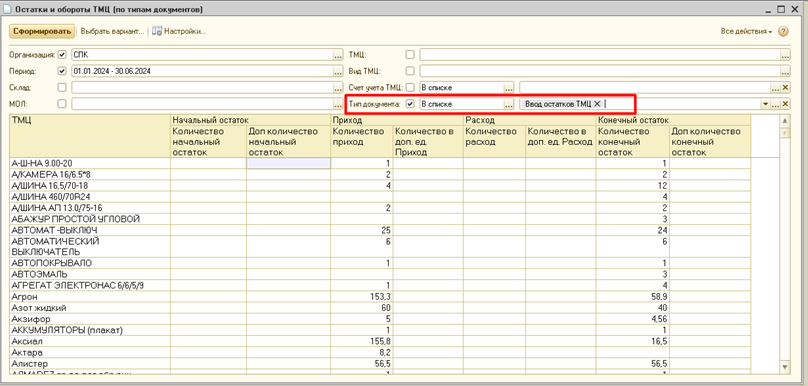This screenshot has height=386, width=808.
Task: Open comparison type selector for Счет учета ТМЦ
Action: 509,88
